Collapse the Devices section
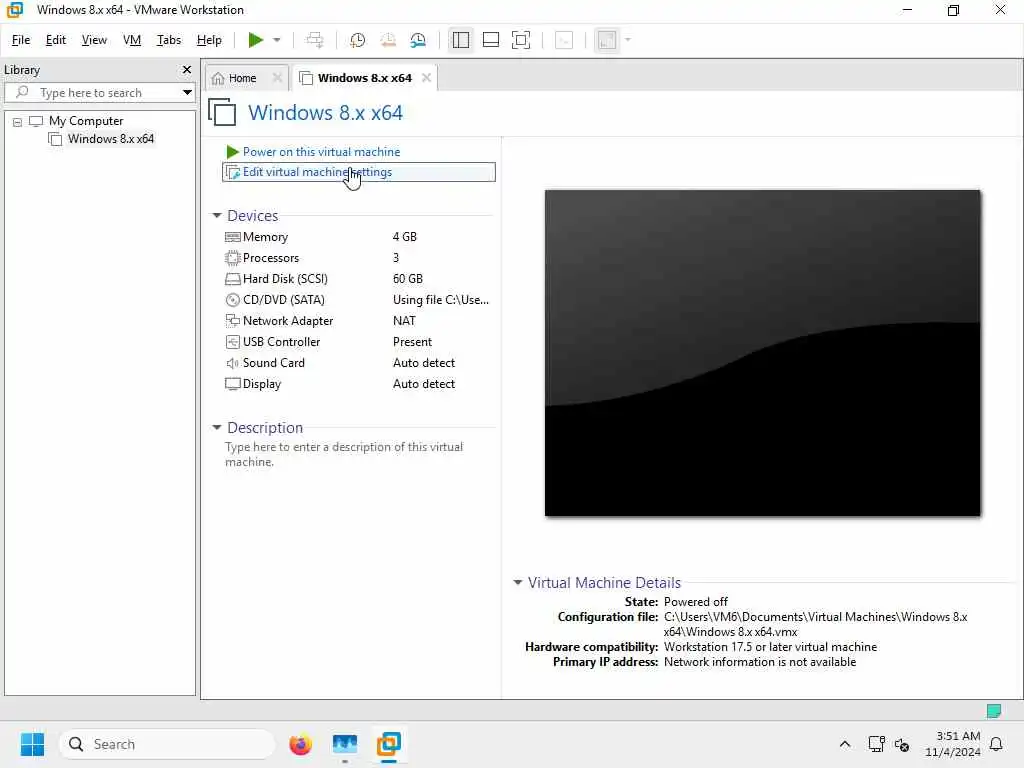This screenshot has width=1024, height=768. pos(217,215)
